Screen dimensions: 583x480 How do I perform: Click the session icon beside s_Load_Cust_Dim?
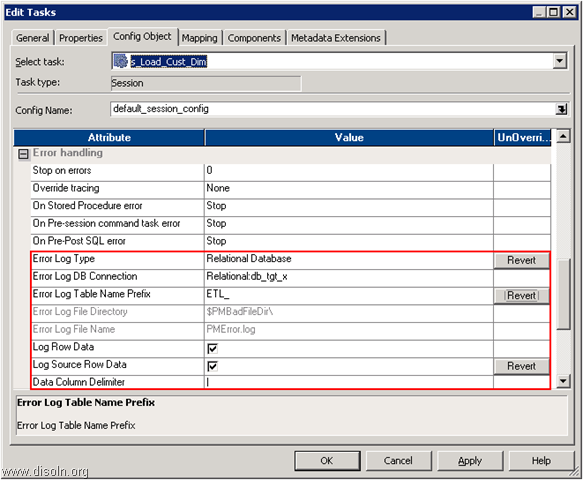click(120, 61)
